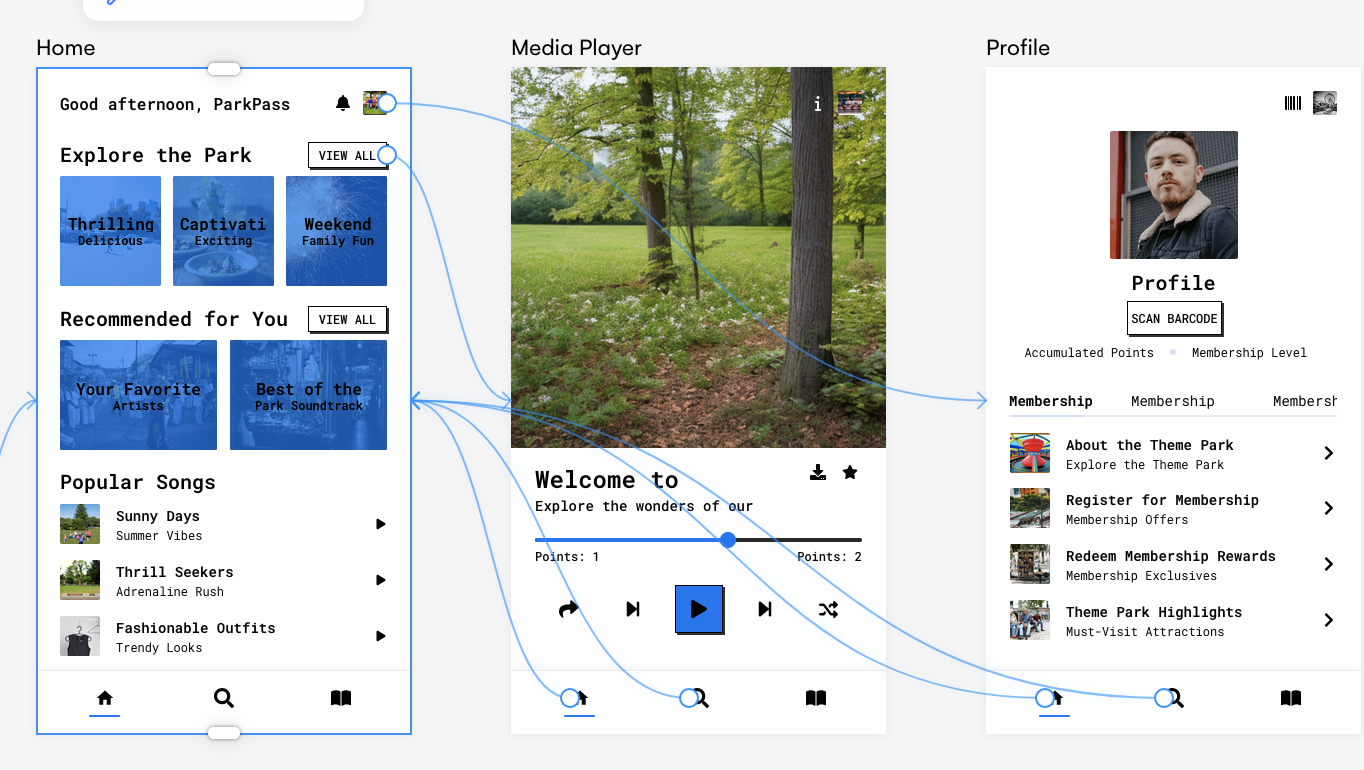Image resolution: width=1364 pixels, height=770 pixels.
Task: Enable shuffle playback in the Media Player
Action: [x=828, y=609]
